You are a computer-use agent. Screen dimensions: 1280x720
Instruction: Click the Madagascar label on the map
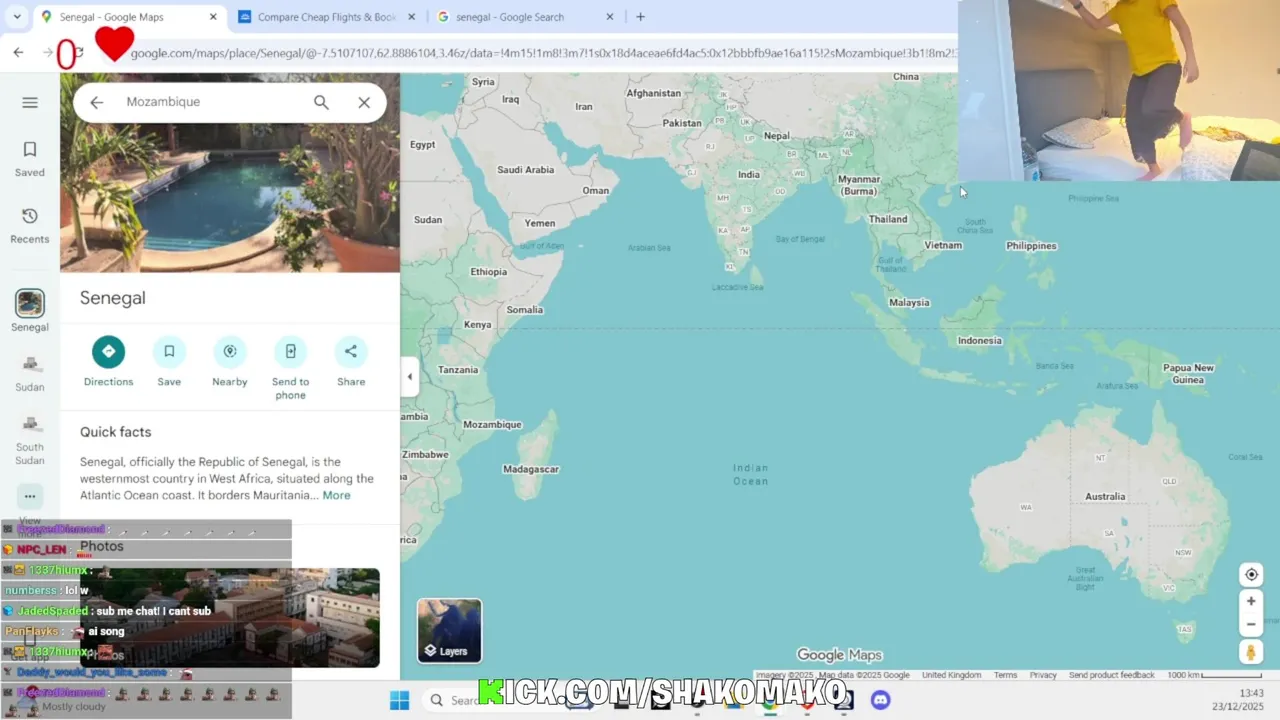click(x=531, y=469)
